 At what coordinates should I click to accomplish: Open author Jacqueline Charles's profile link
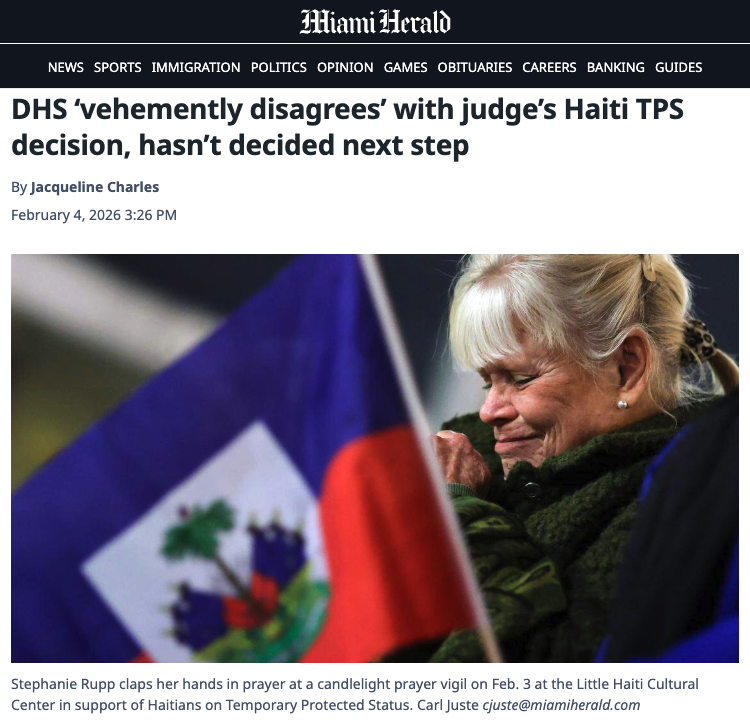click(x=95, y=187)
